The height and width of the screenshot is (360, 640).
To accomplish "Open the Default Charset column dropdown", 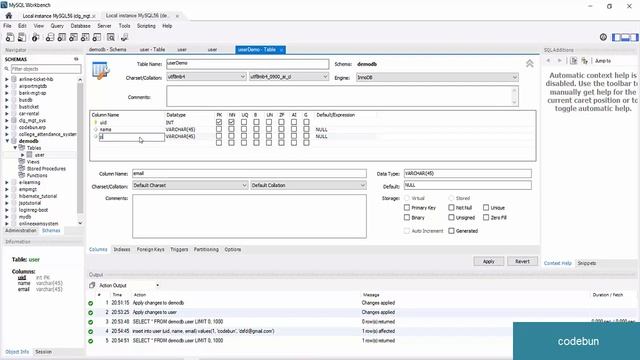I will coord(190,185).
